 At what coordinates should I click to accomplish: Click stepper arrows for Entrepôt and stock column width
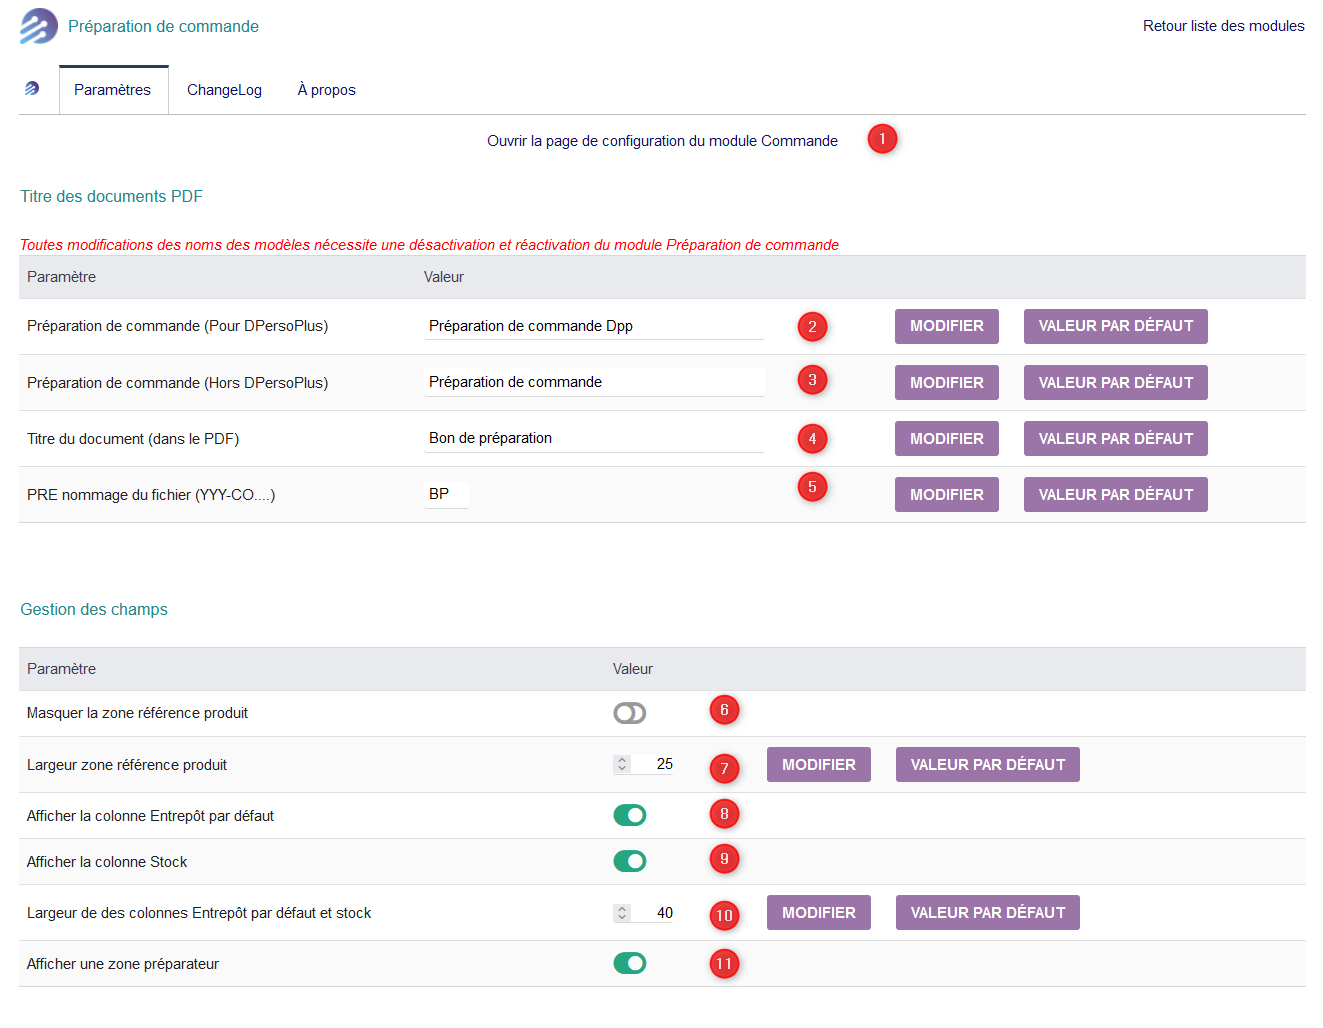[622, 913]
